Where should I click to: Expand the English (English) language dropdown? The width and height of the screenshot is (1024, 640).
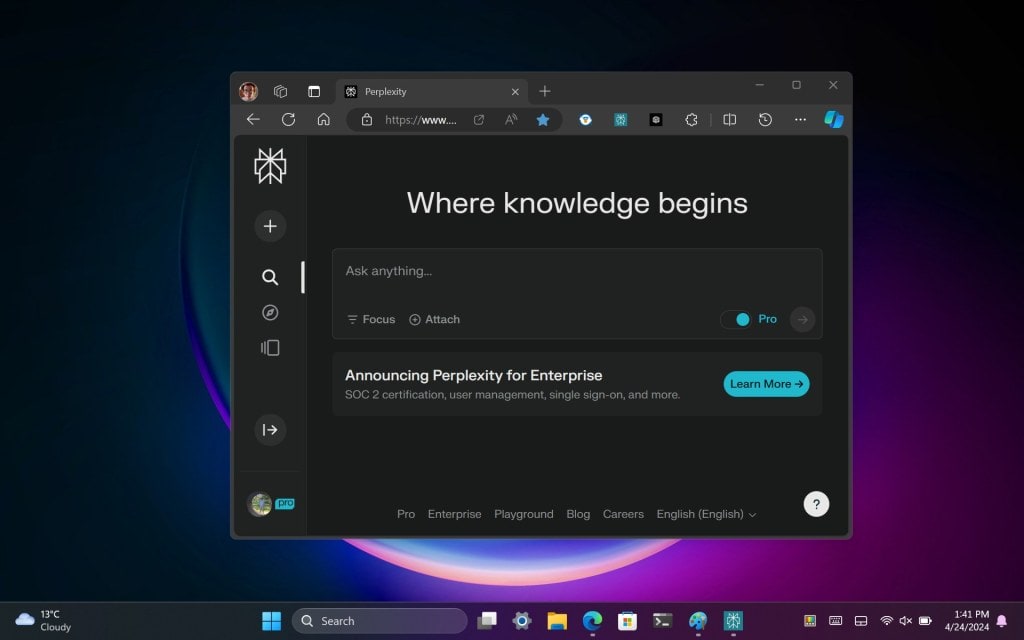coord(707,514)
